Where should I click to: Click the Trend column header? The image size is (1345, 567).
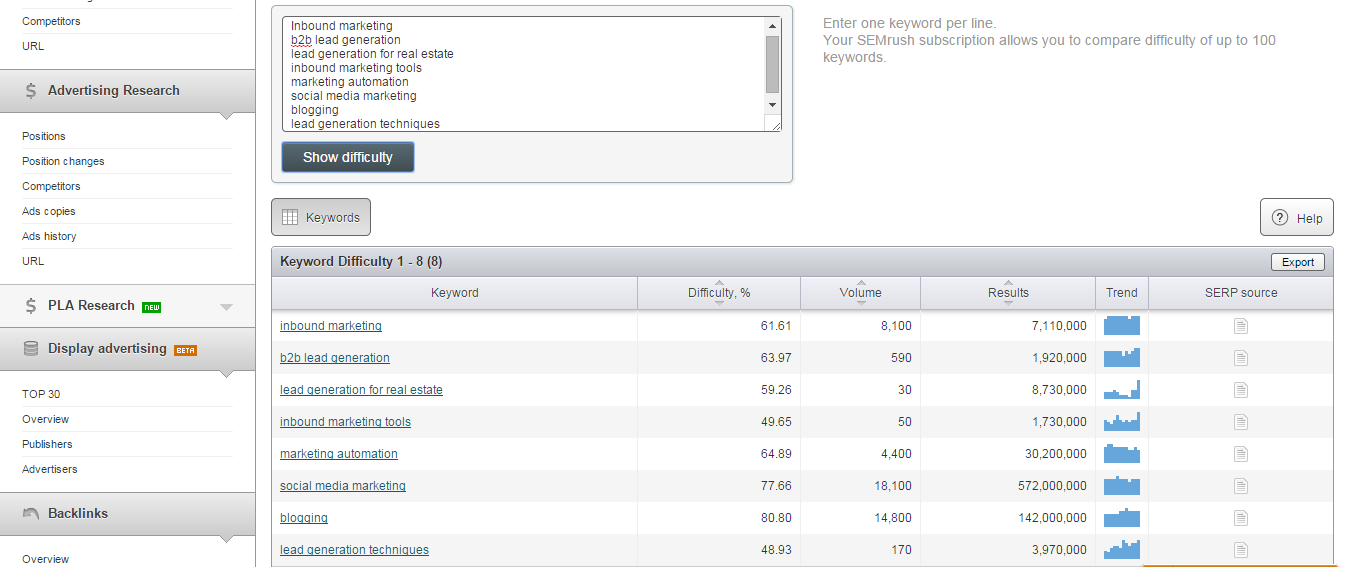[x=1122, y=293]
